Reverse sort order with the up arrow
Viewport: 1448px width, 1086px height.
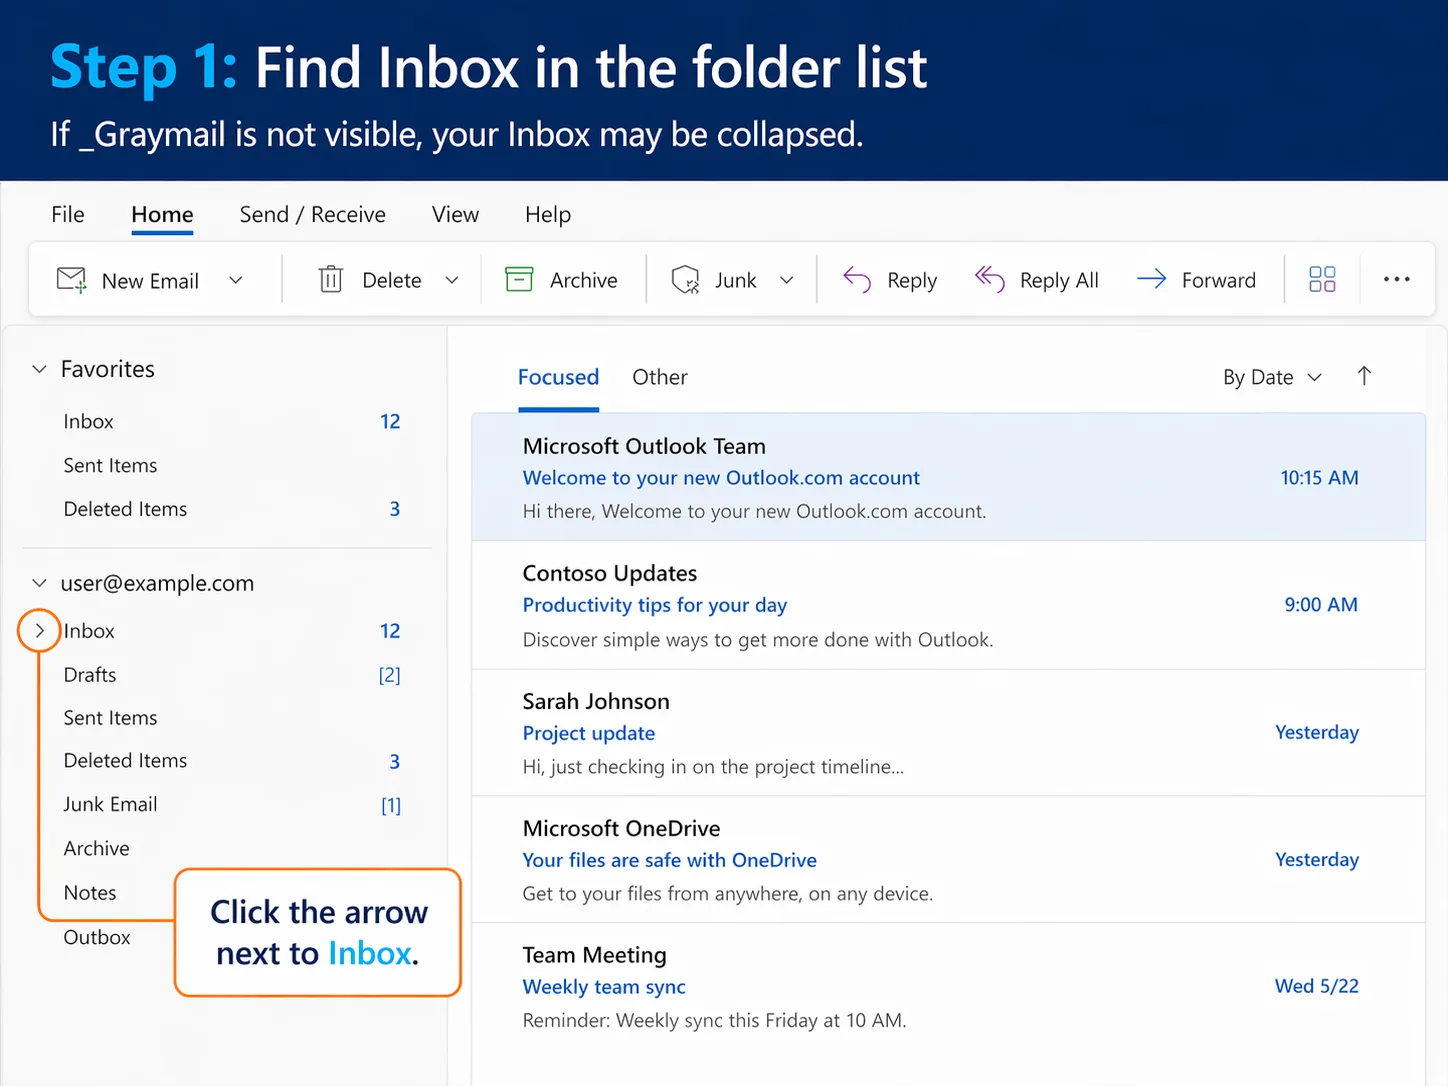[x=1364, y=376]
